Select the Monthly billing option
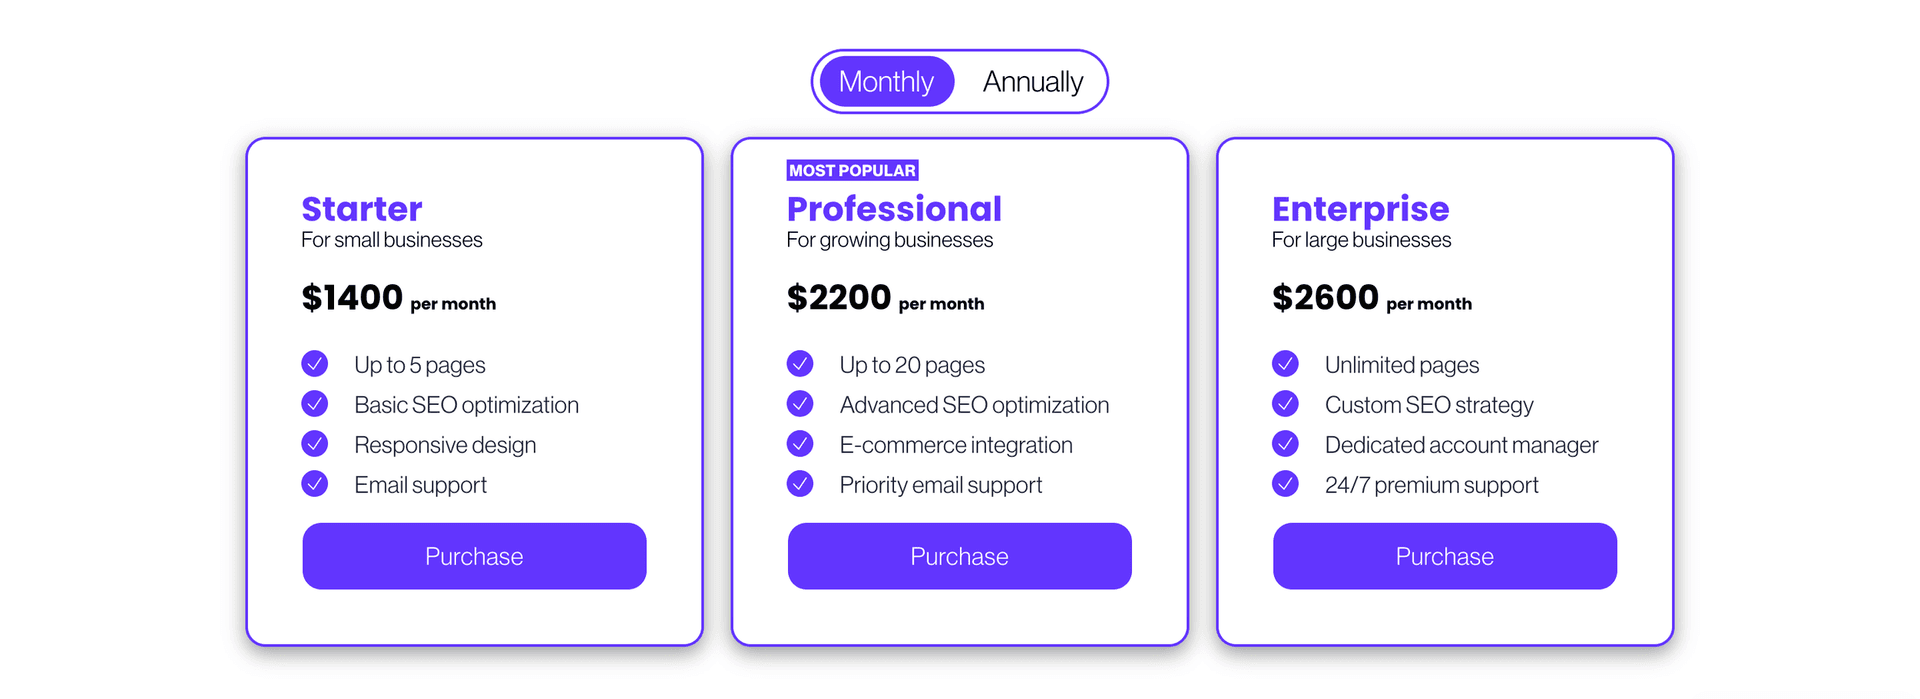 click(x=886, y=82)
